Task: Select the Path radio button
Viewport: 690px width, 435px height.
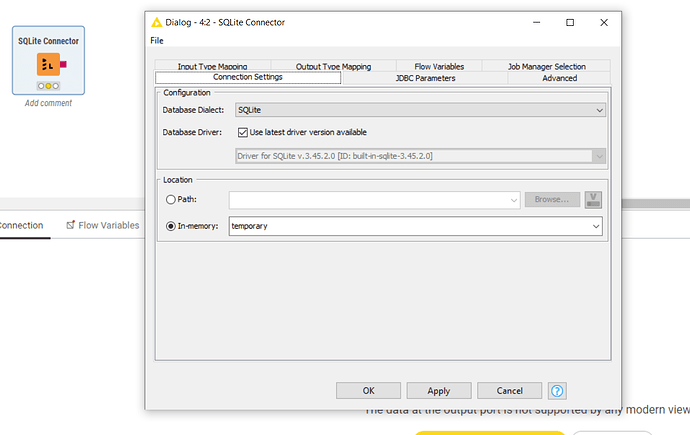Action: click(171, 200)
